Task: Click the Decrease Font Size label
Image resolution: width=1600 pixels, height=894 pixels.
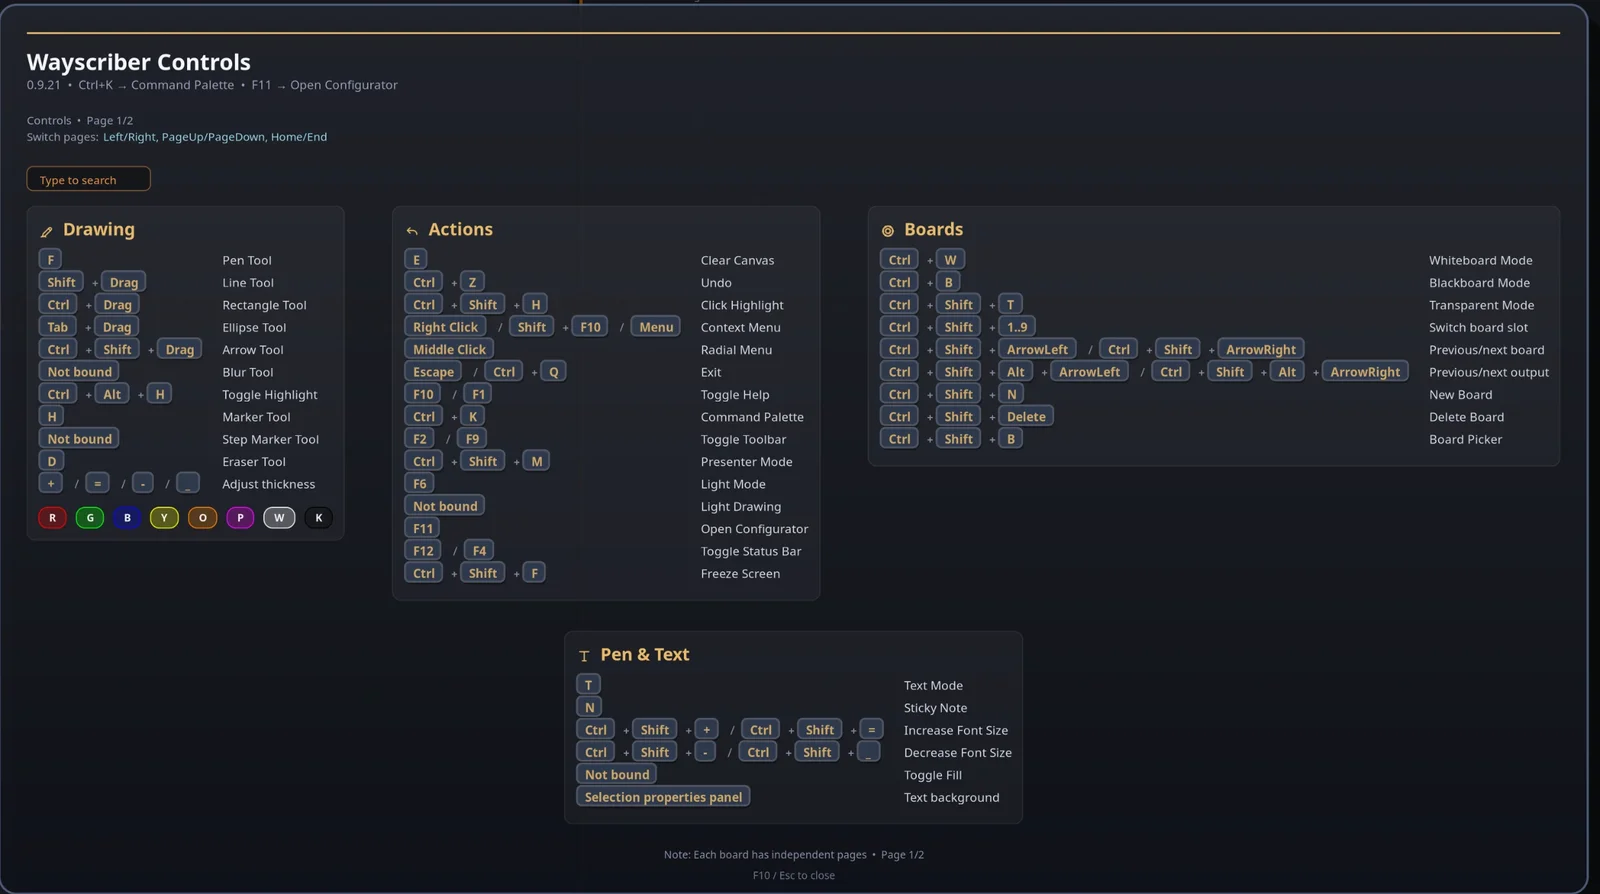Action: point(958,753)
